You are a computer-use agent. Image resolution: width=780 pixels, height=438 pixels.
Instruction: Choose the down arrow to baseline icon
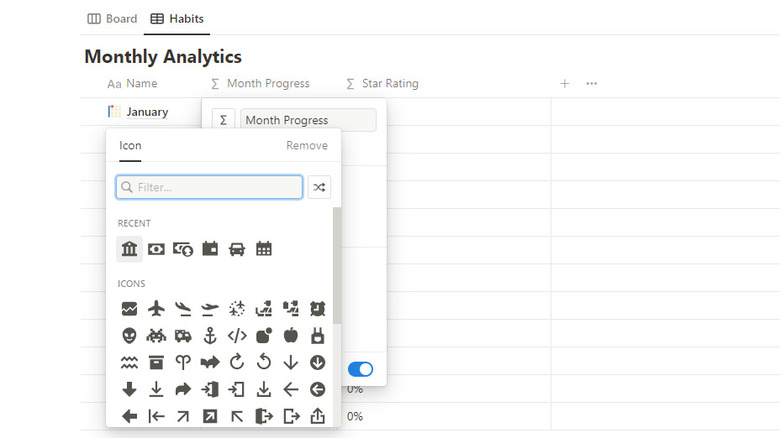[x=156, y=389]
